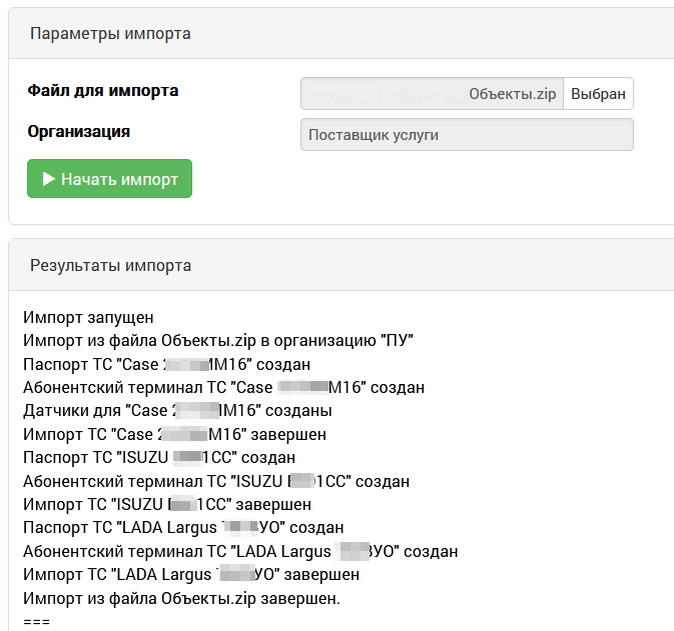
Task: Click the Паспорт ТС LADA Largus line
Action: tap(184, 527)
